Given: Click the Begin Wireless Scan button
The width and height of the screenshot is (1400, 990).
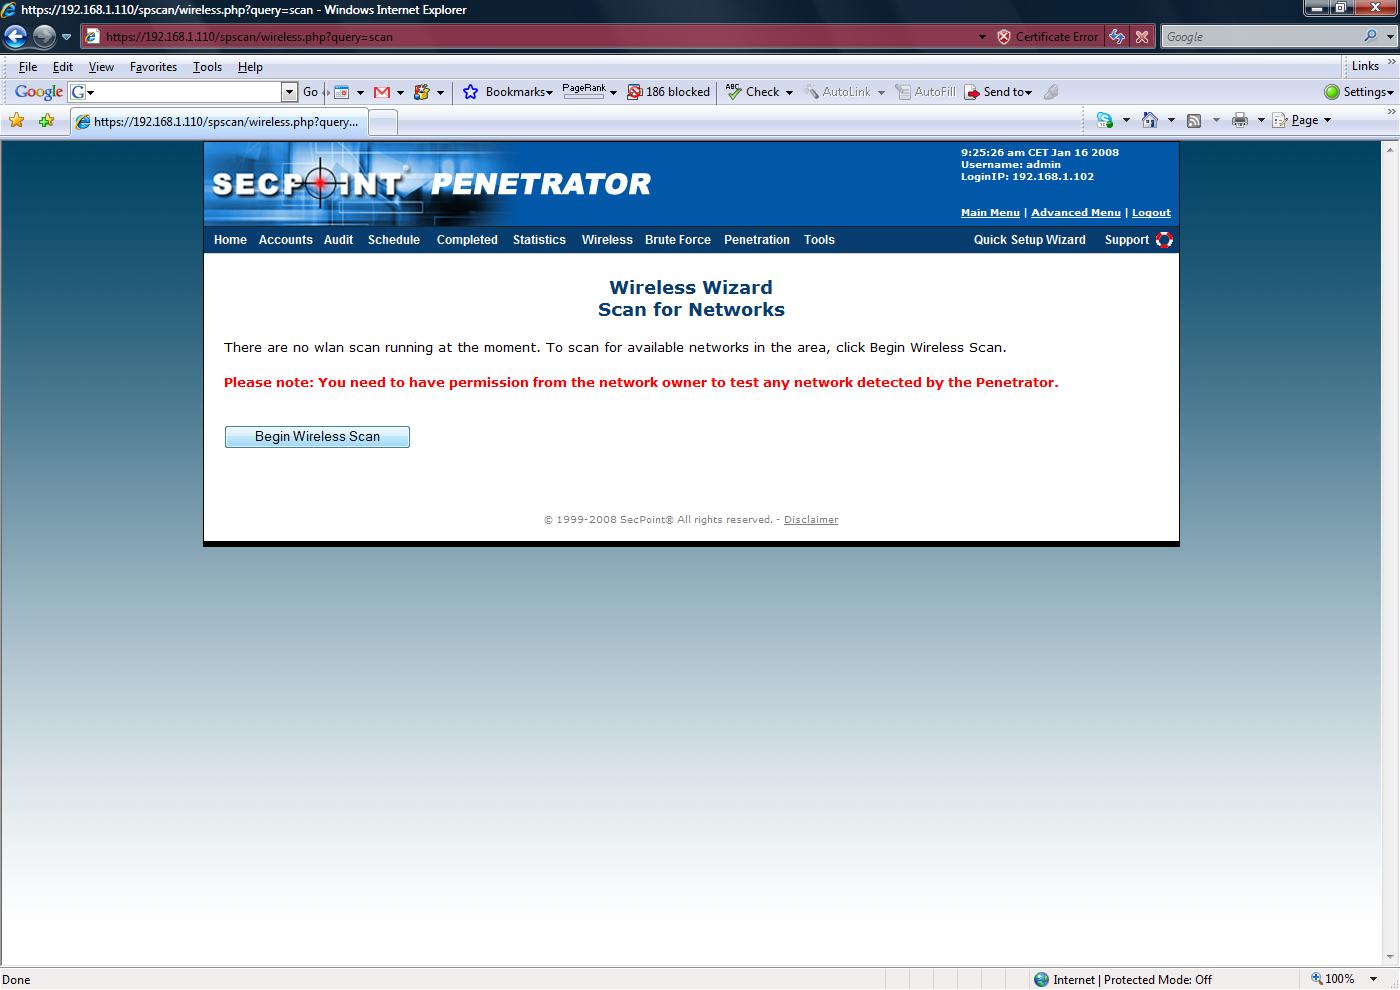Looking at the screenshot, I should tap(317, 437).
